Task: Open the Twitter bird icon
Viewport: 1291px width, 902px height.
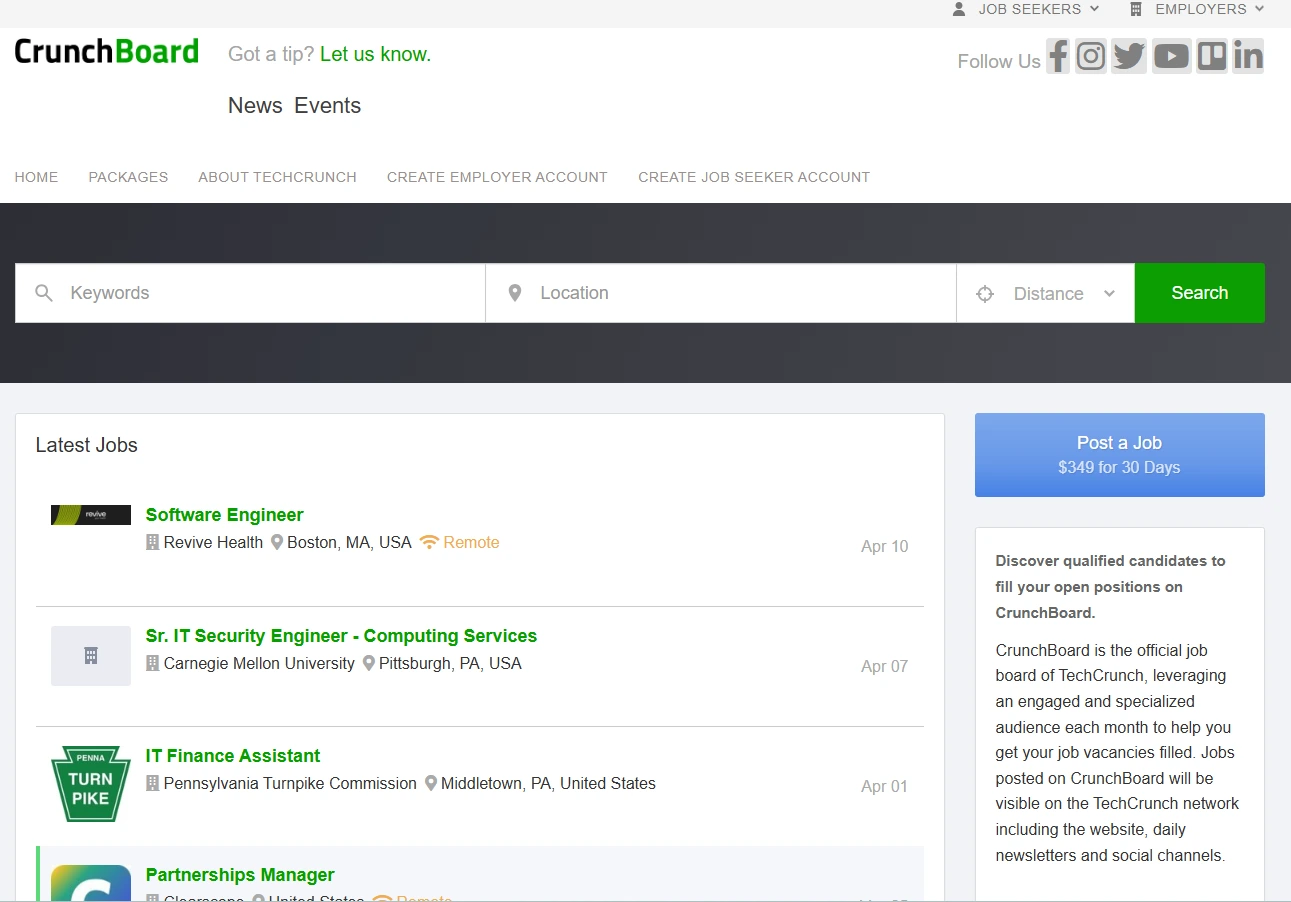Action: tap(1129, 56)
